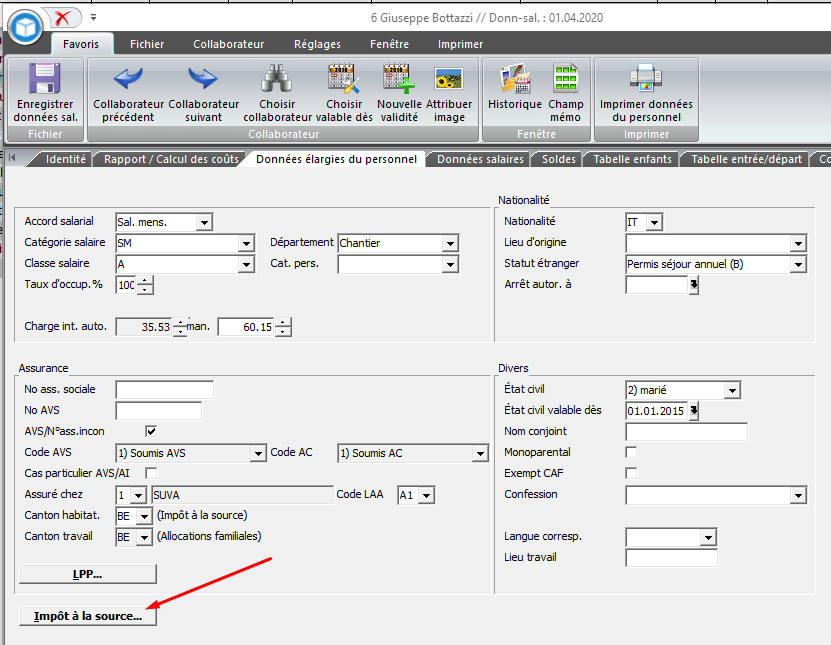
Task: Switch to Tabelle enfants tab
Action: [x=632, y=159]
